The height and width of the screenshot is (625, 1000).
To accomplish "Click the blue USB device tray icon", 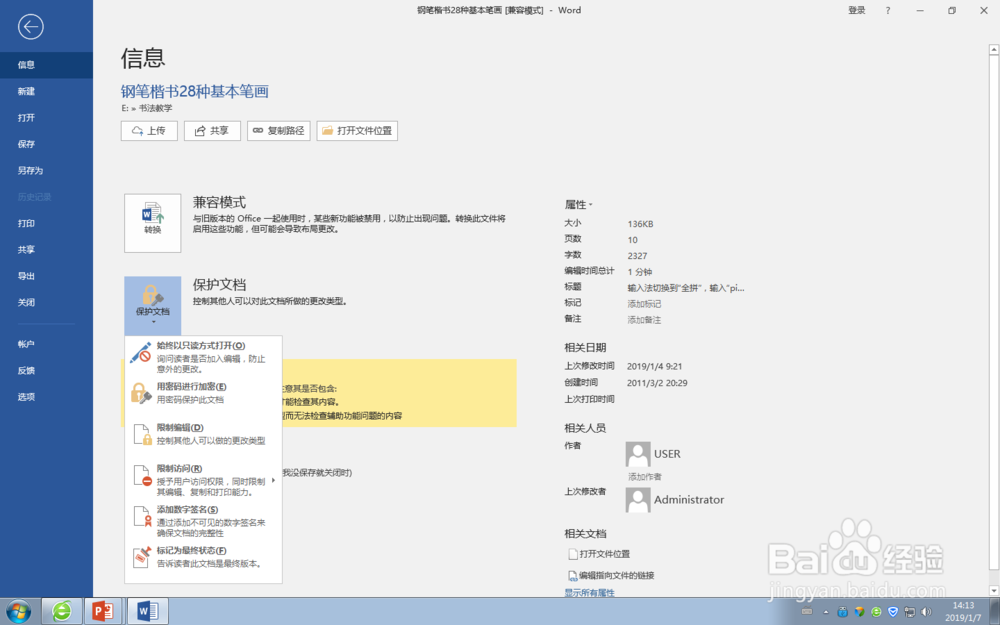I will click(842, 612).
